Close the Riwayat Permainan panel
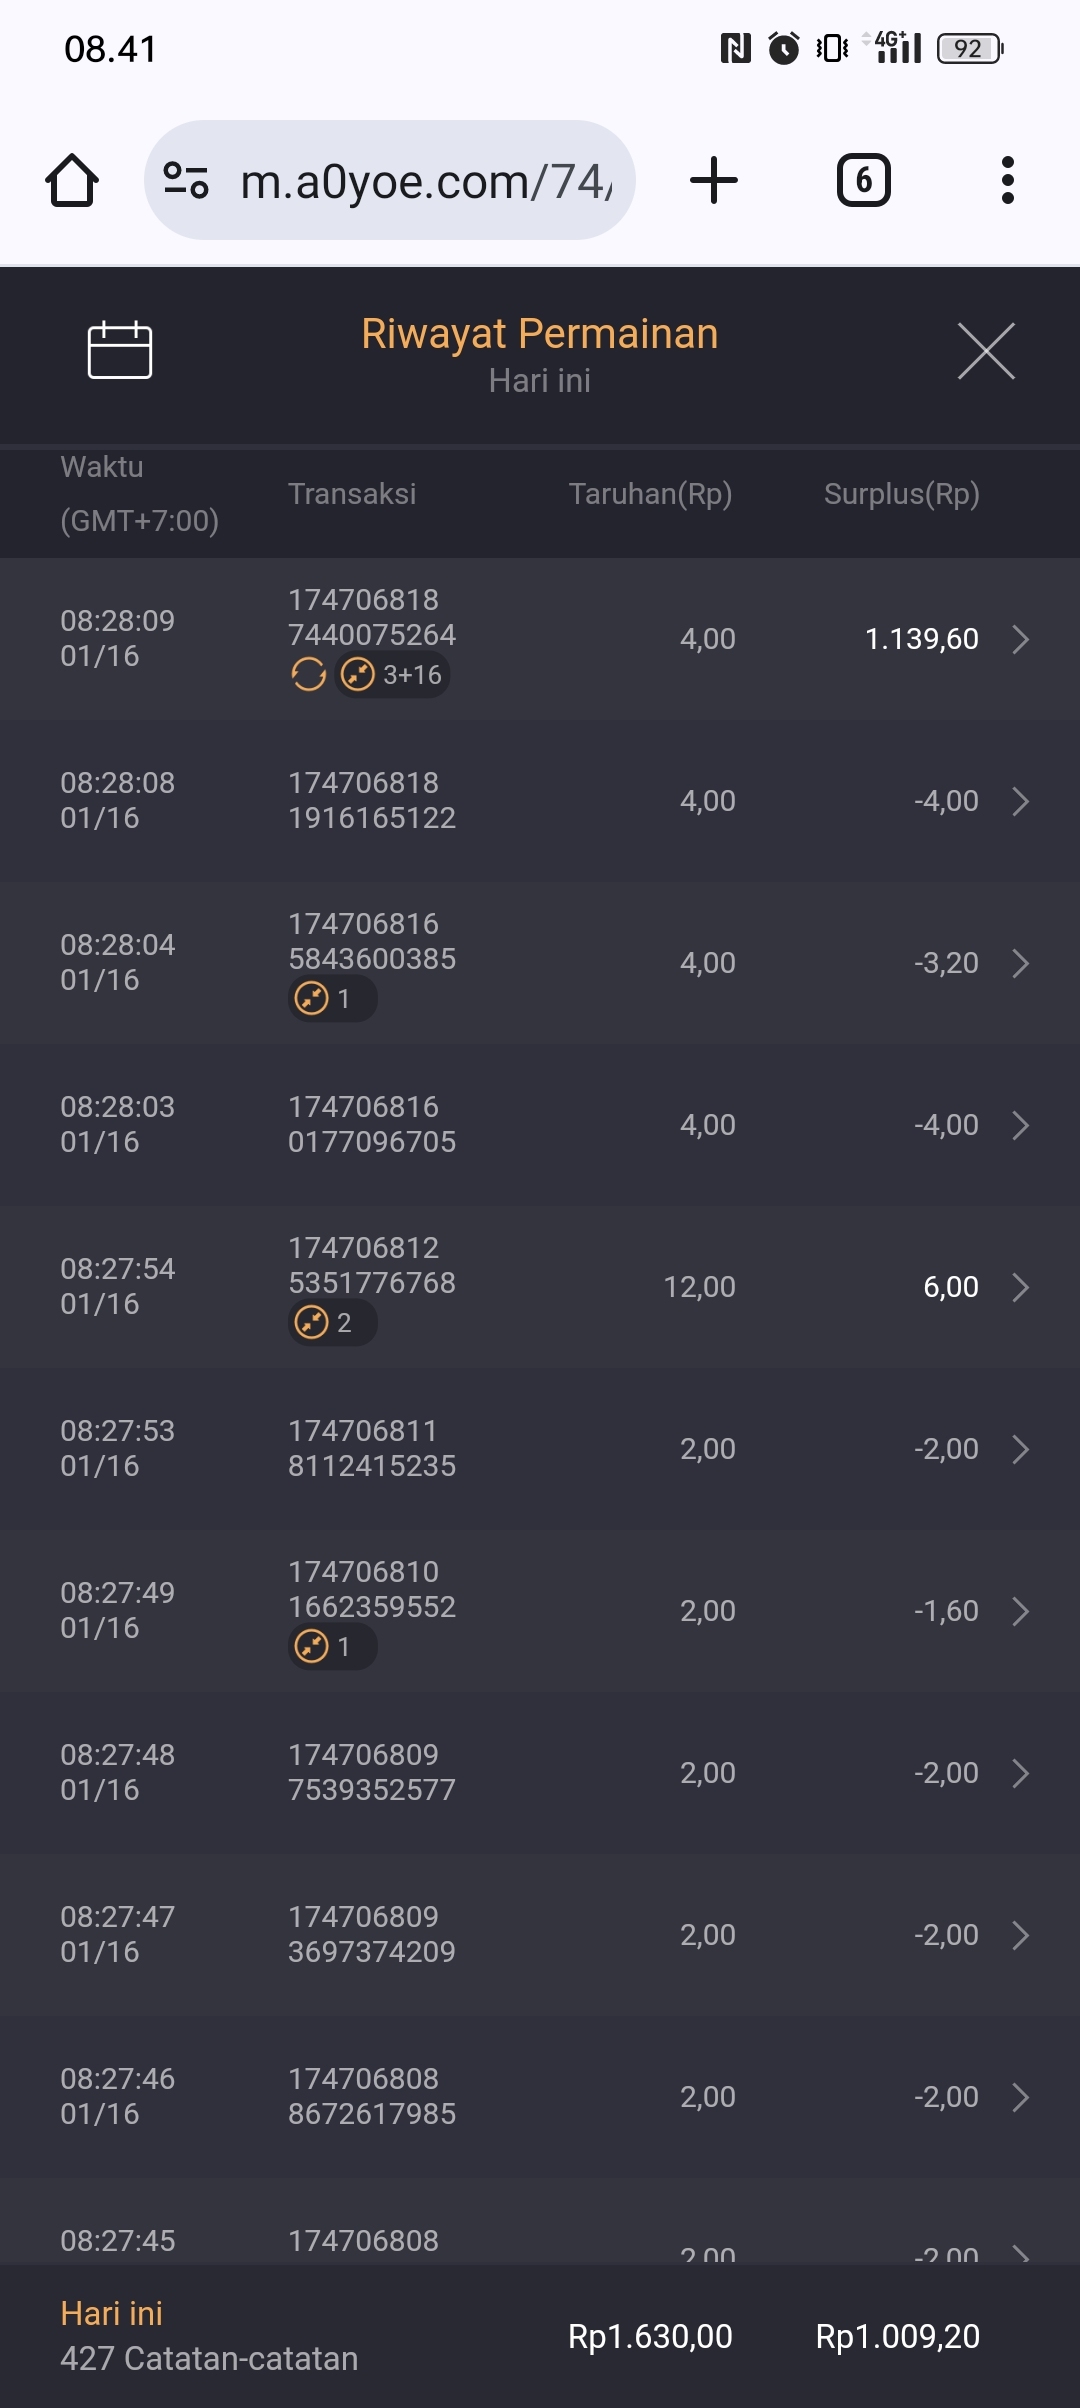Screen dimensions: 1080x2408 click(x=986, y=351)
